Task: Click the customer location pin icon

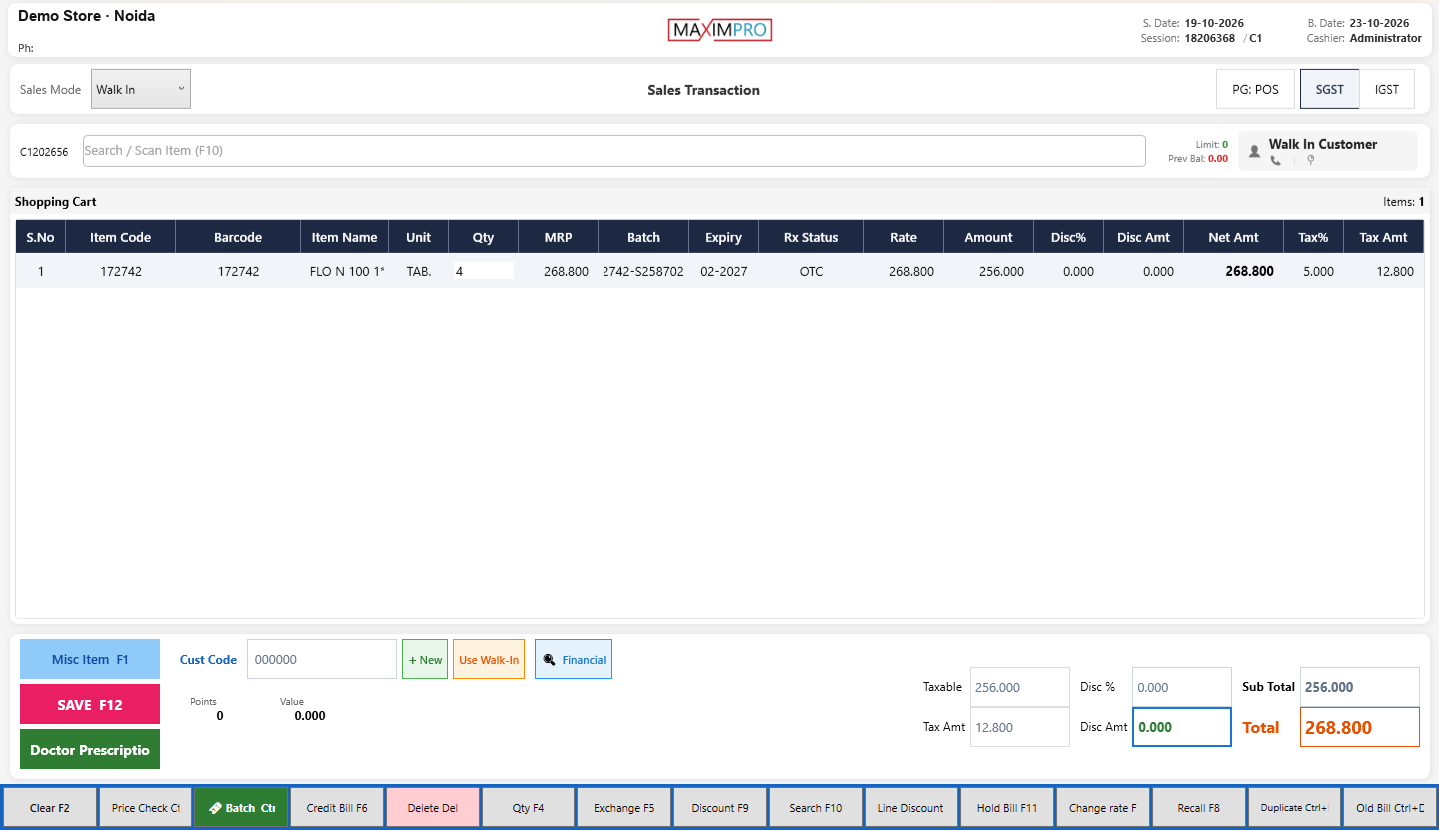Action: pyautogui.click(x=1311, y=160)
